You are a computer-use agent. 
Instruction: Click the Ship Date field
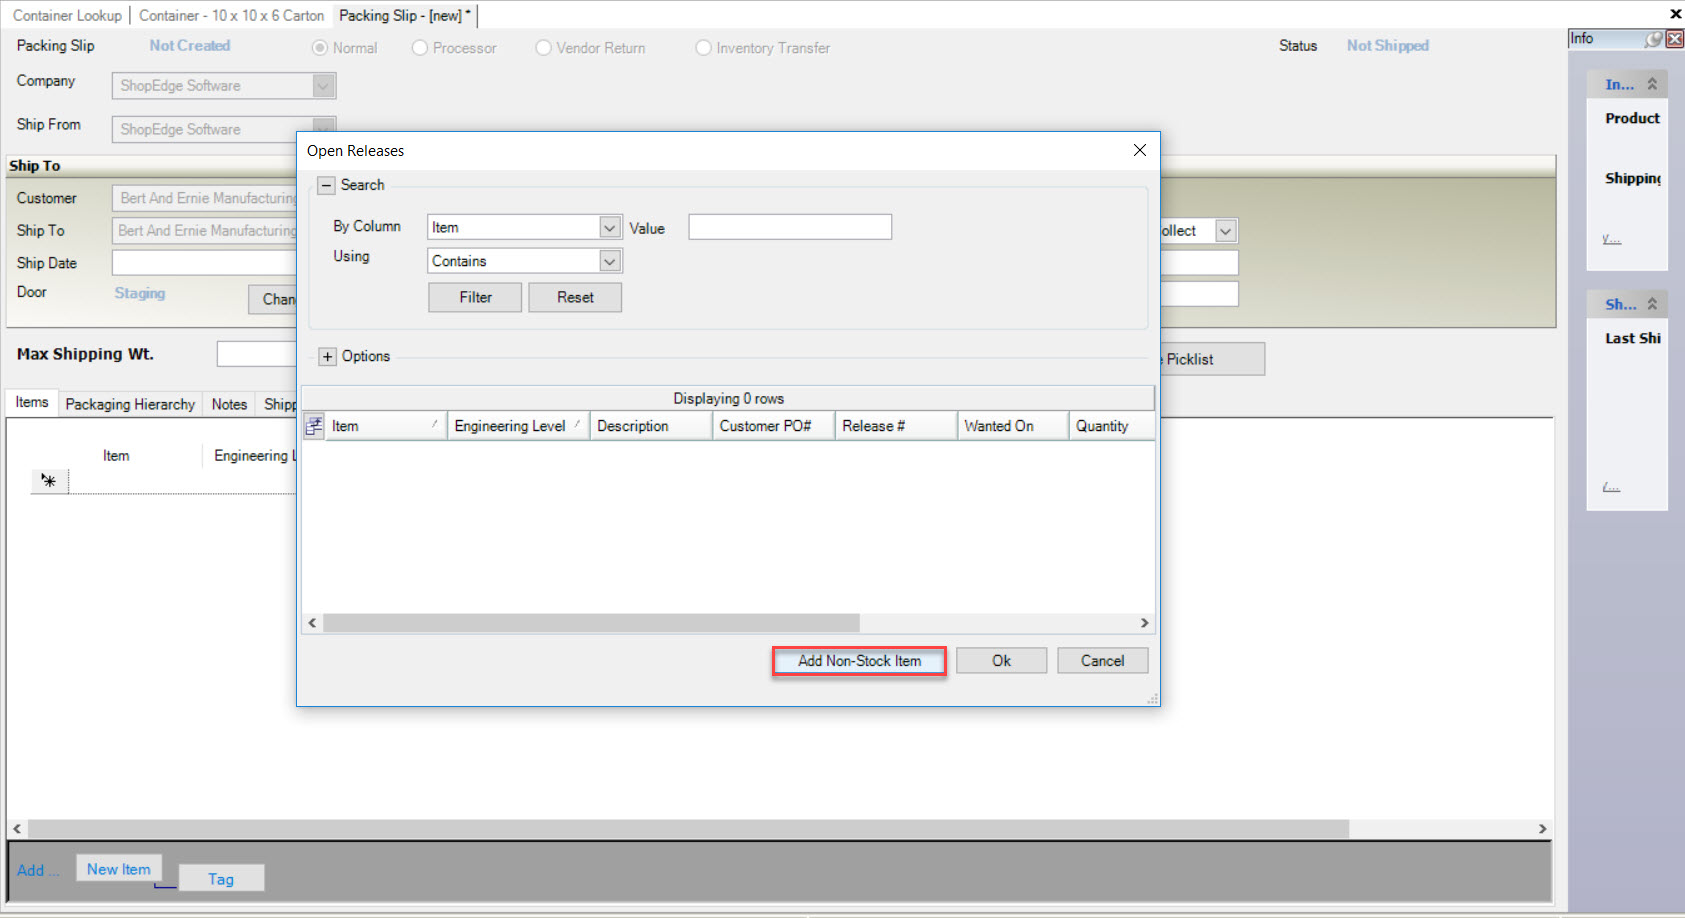(x=204, y=263)
